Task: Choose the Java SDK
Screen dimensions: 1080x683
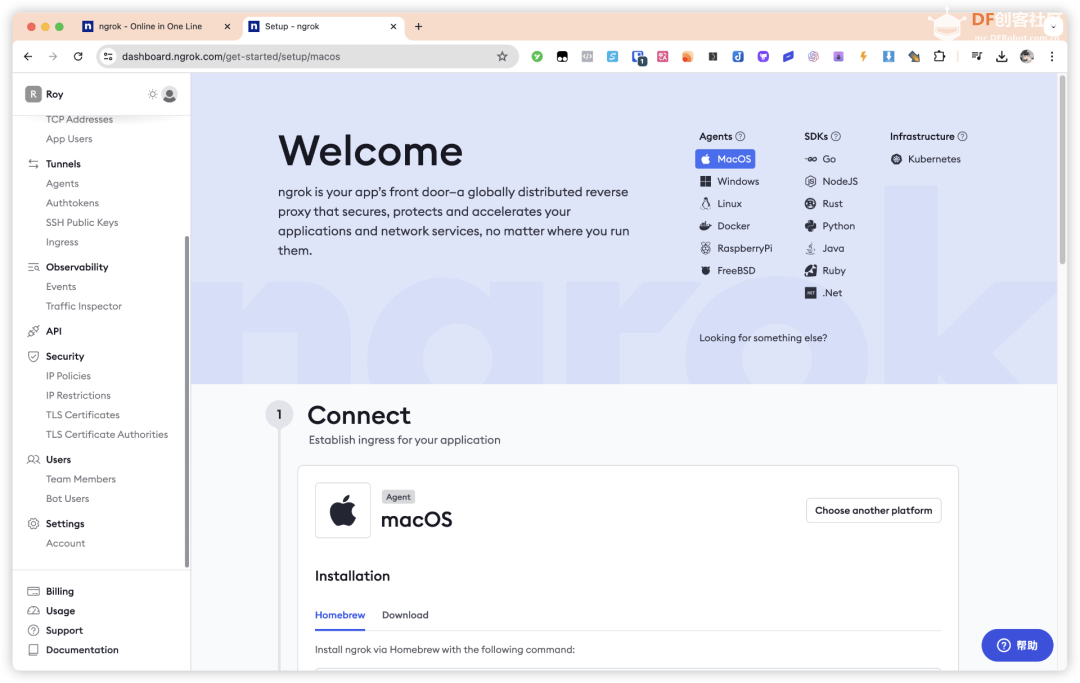Action: 824,249
